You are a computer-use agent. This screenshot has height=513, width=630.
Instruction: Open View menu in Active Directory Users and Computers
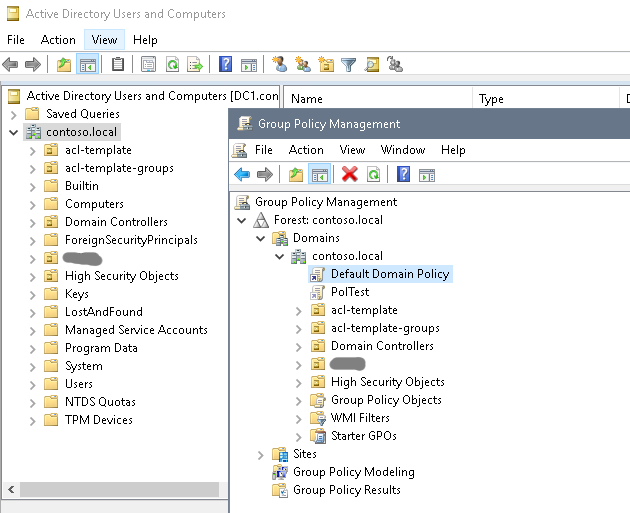[x=104, y=40]
